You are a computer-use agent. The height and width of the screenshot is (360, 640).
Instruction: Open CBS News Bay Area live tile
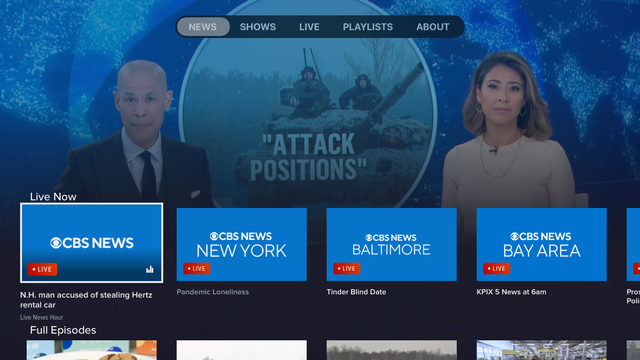[x=542, y=244]
